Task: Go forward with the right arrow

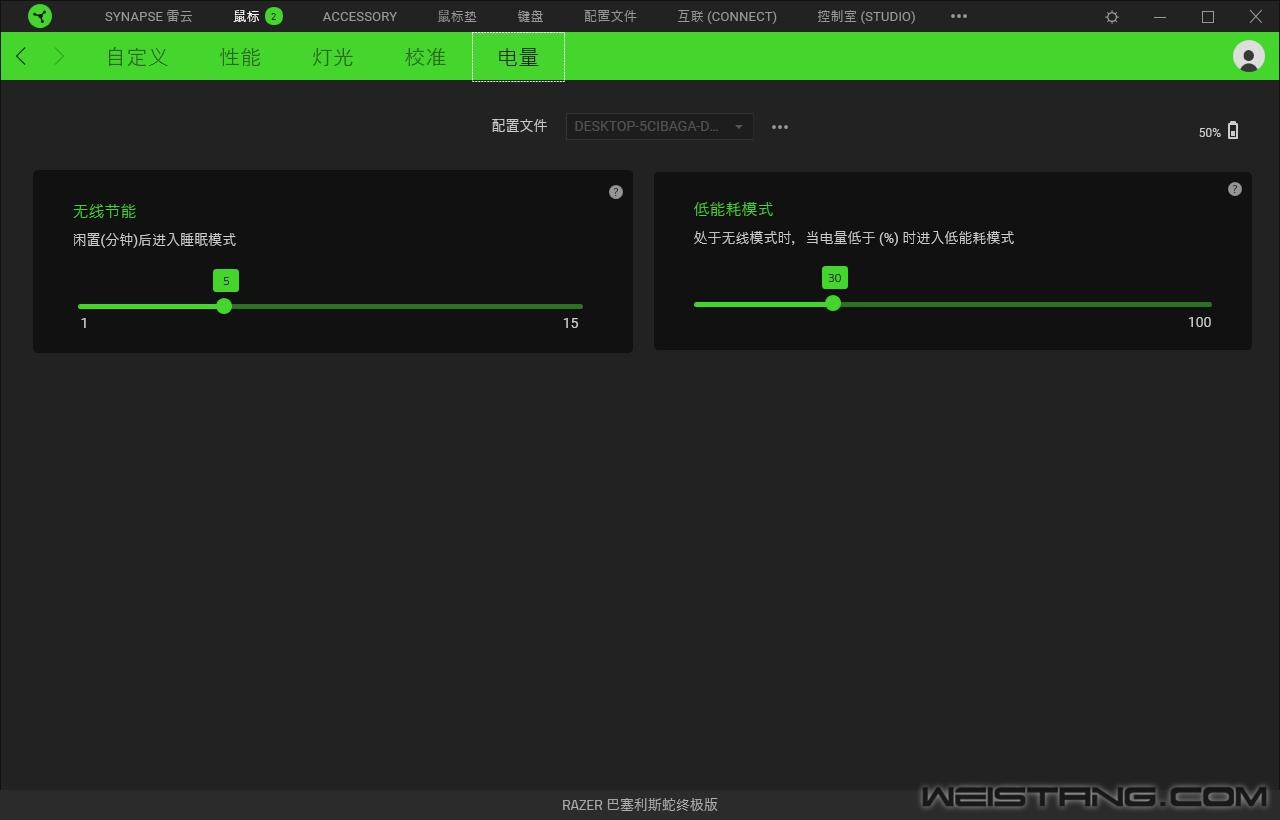Action: tap(59, 56)
